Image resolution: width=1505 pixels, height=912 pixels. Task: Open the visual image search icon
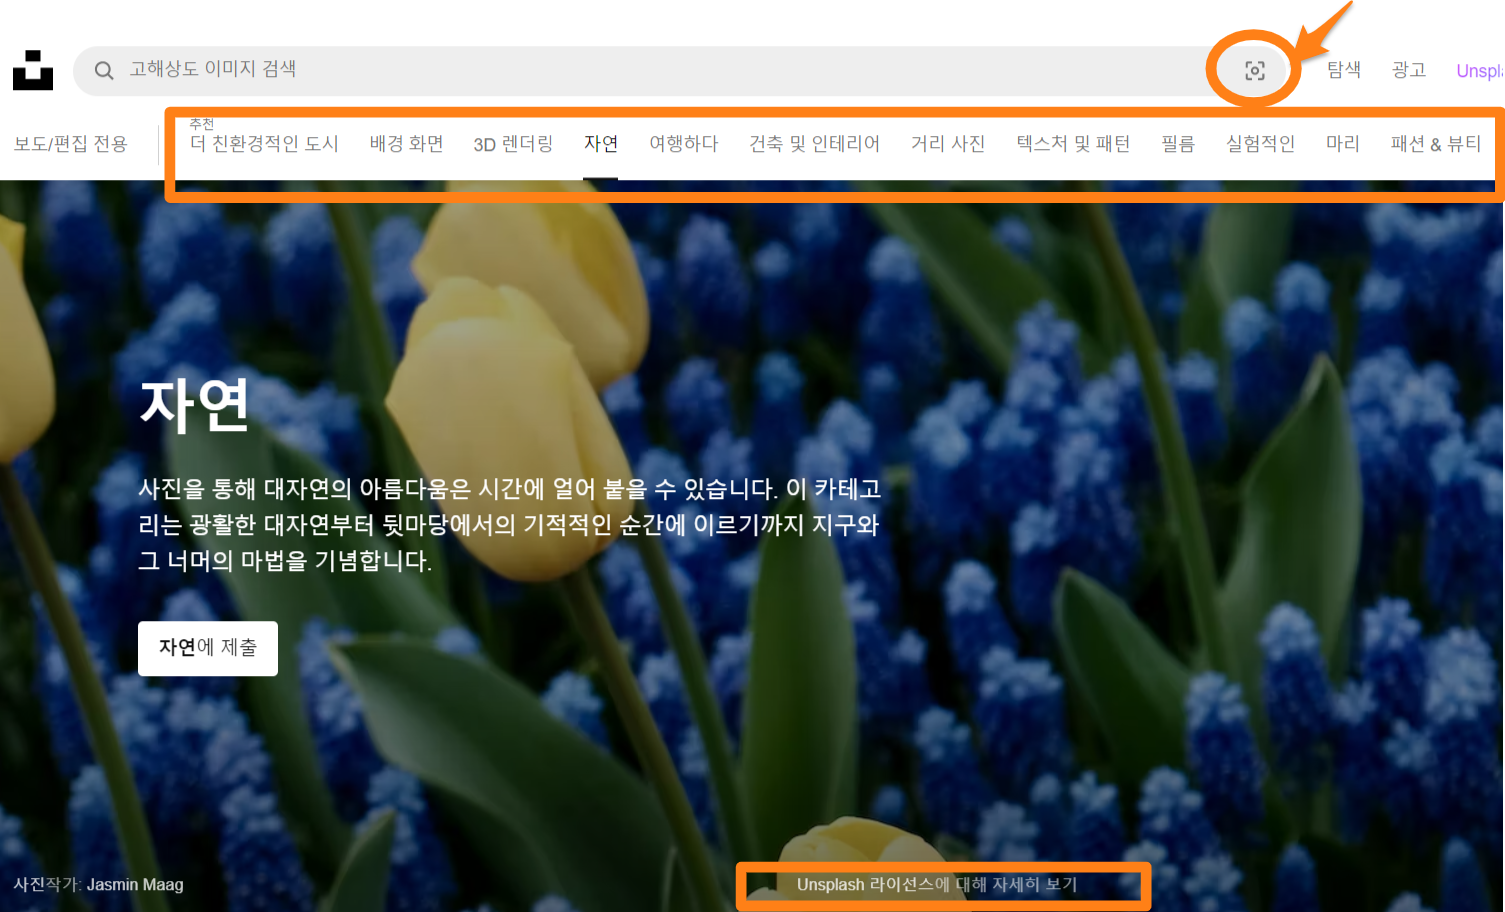[x=1254, y=70]
